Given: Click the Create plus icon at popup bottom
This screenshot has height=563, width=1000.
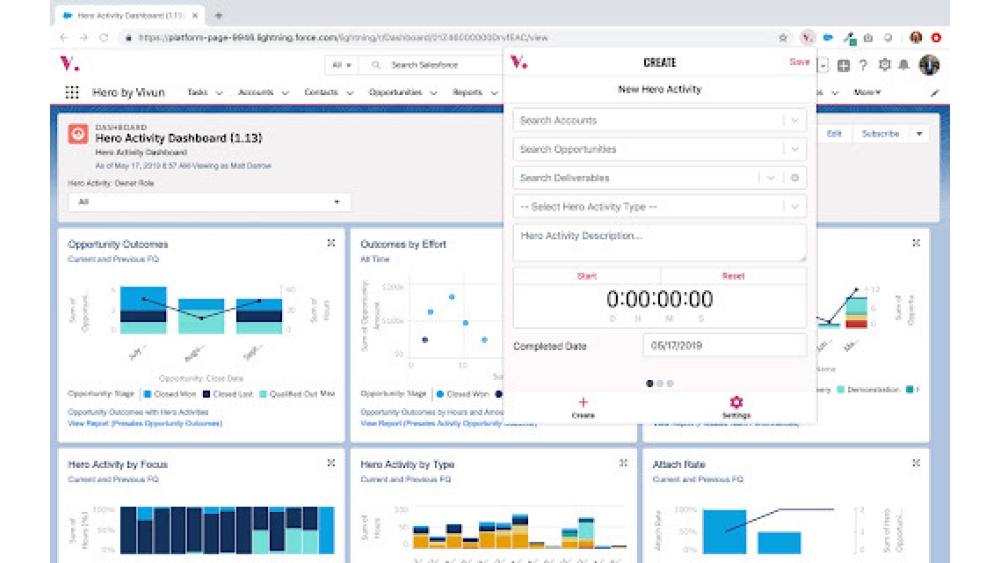Looking at the screenshot, I should (583, 402).
